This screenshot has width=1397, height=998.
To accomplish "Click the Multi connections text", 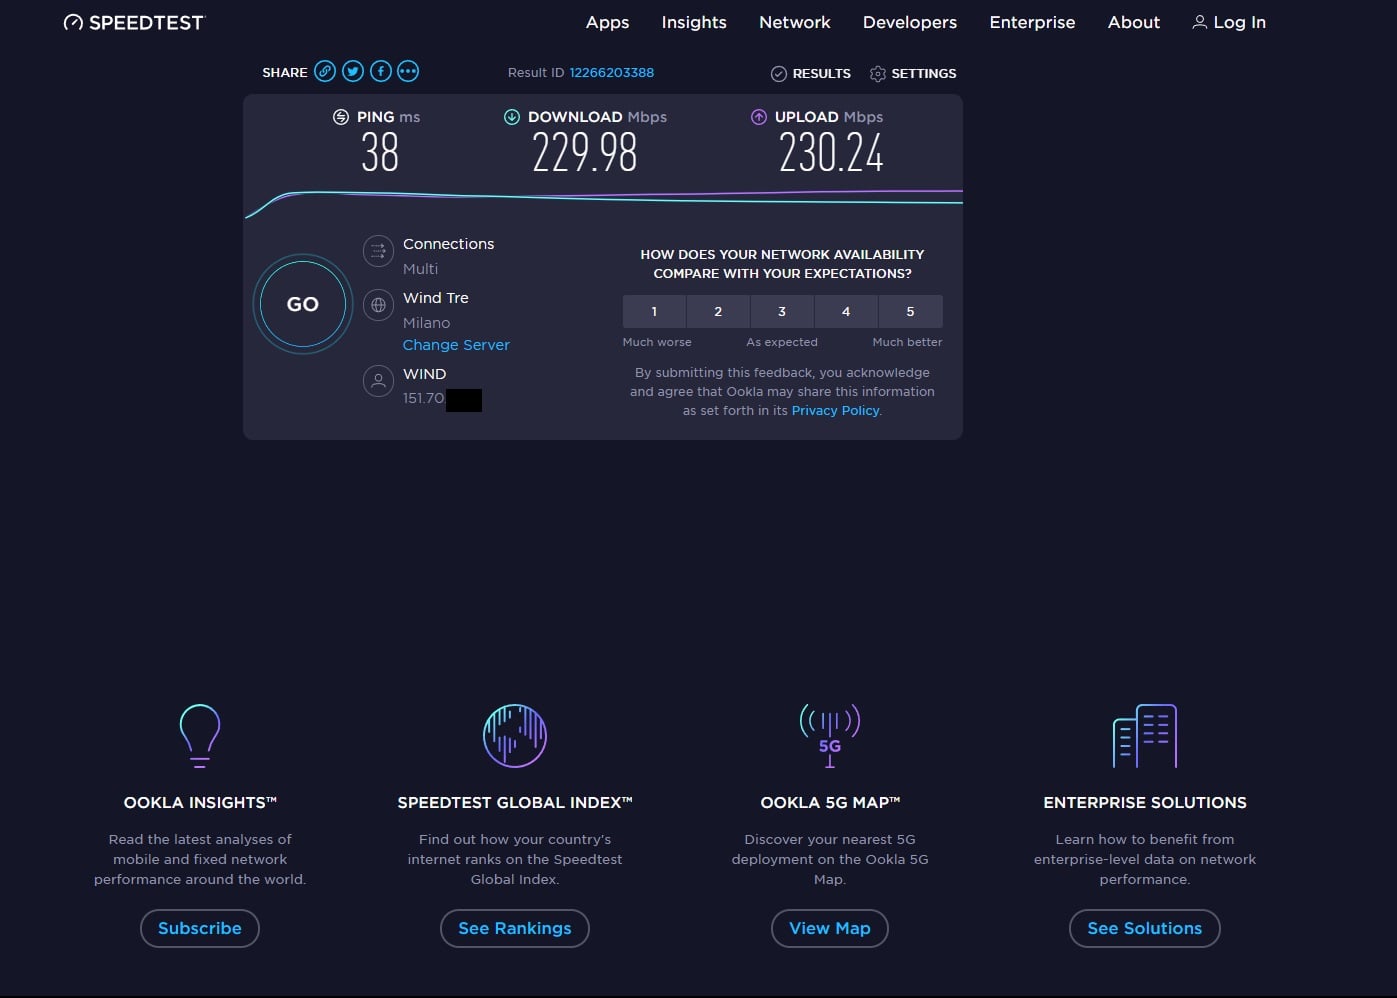I will (420, 269).
